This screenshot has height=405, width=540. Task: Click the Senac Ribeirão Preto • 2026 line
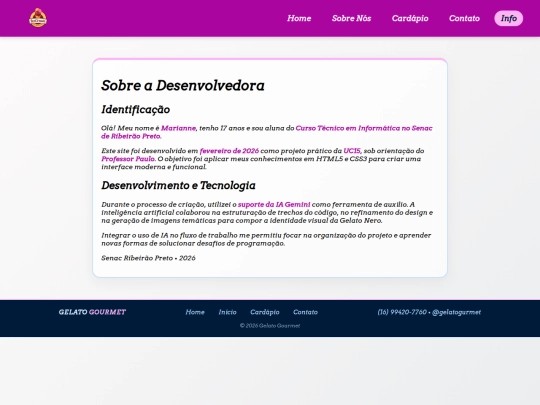coord(148,258)
